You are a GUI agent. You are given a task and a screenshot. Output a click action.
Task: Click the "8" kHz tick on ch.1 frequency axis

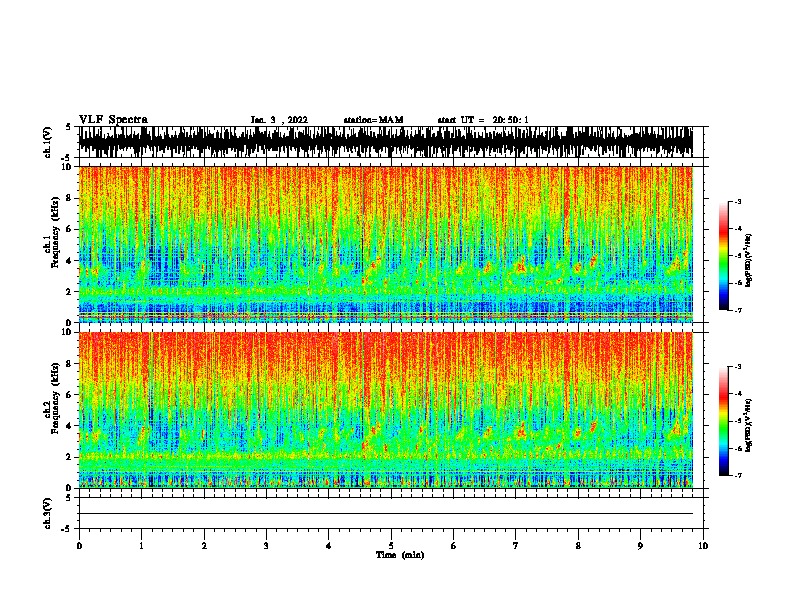pyautogui.click(x=69, y=198)
